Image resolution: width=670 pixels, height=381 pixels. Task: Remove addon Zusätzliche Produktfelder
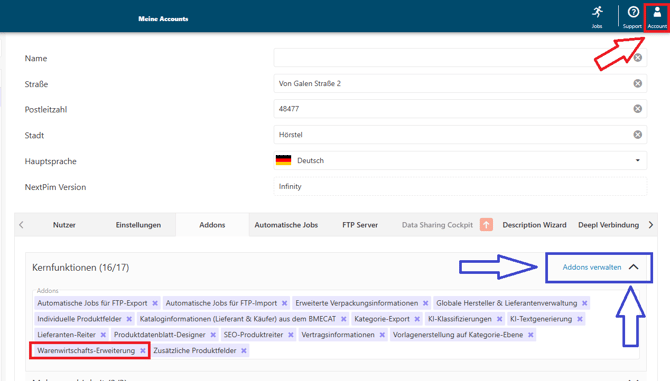point(244,351)
